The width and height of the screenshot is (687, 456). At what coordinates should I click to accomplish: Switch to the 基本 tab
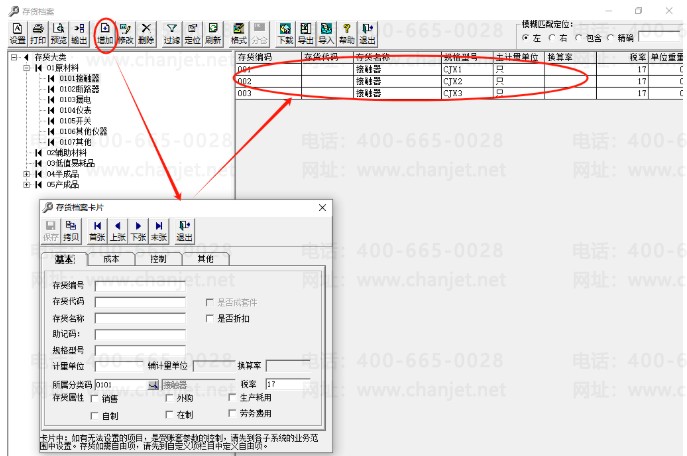pyautogui.click(x=64, y=259)
